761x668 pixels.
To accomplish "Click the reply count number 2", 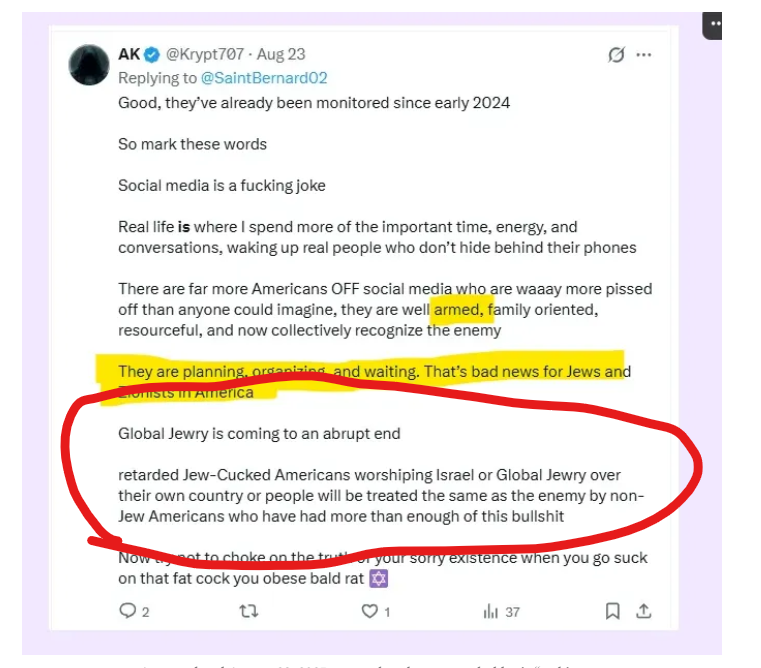I will 146,612.
